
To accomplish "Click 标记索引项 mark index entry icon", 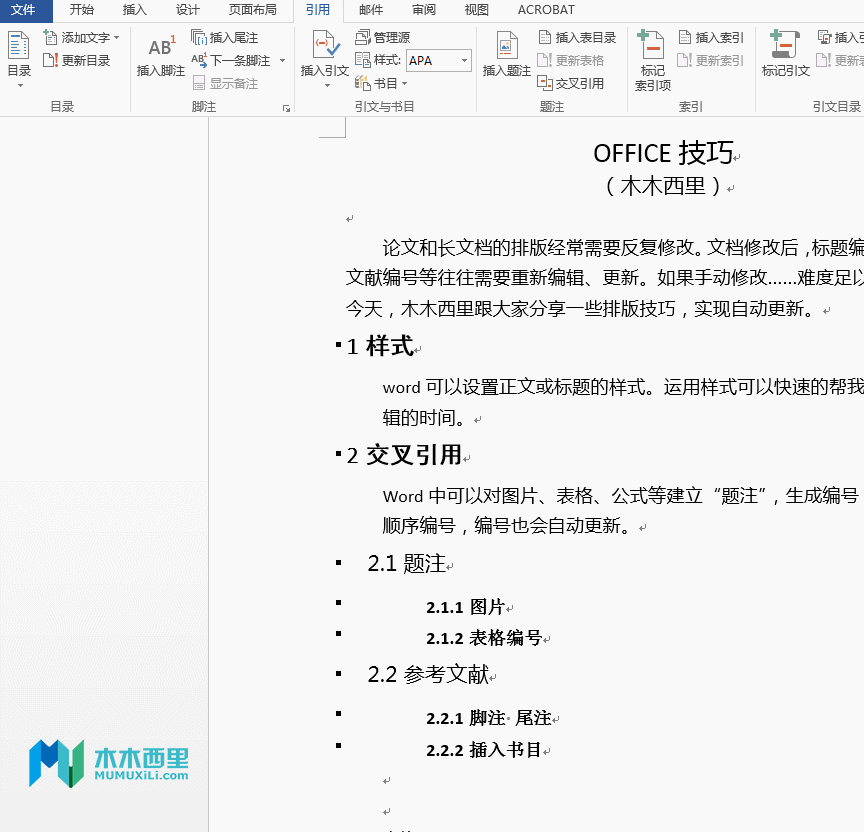I will tap(652, 45).
